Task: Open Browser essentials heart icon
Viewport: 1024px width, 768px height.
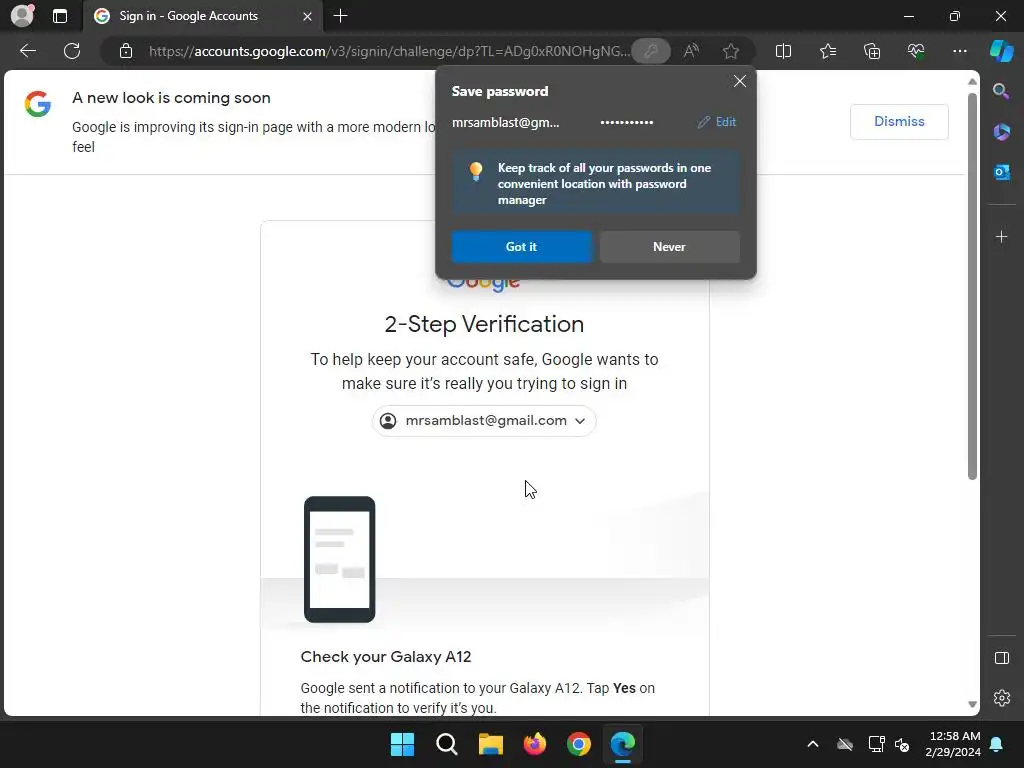Action: coord(916,51)
